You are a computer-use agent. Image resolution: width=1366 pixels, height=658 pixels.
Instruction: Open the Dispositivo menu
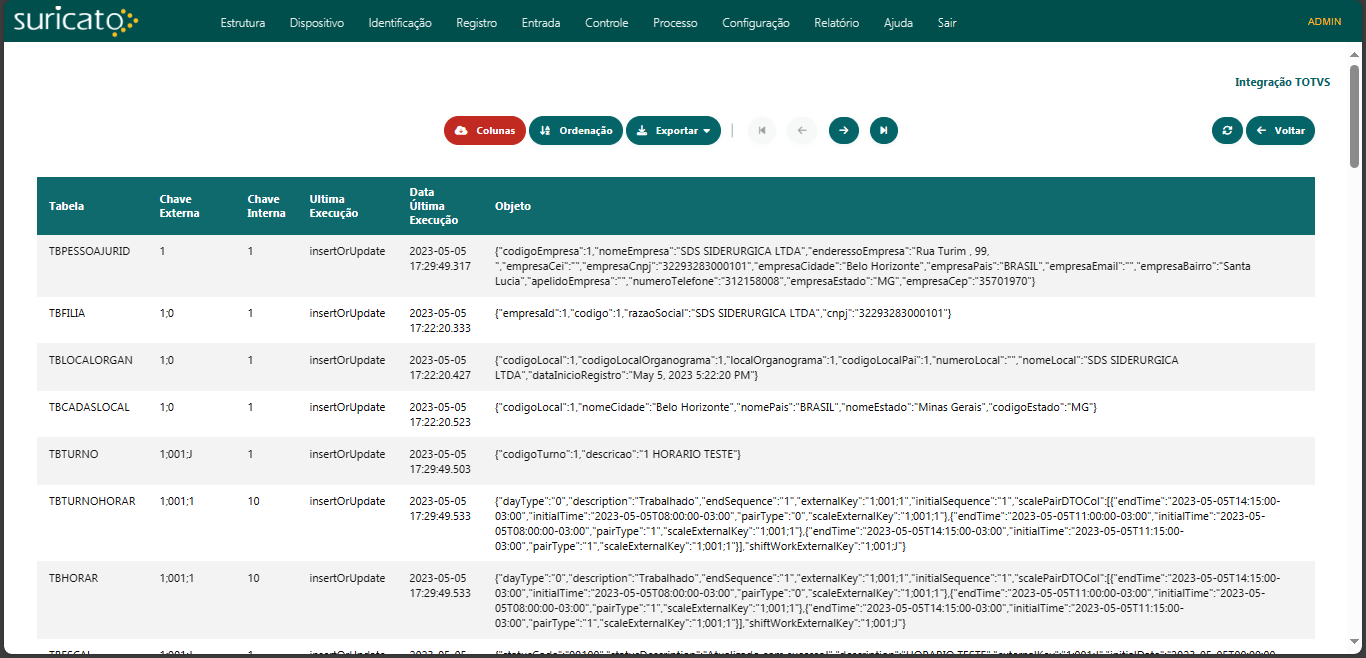point(317,23)
